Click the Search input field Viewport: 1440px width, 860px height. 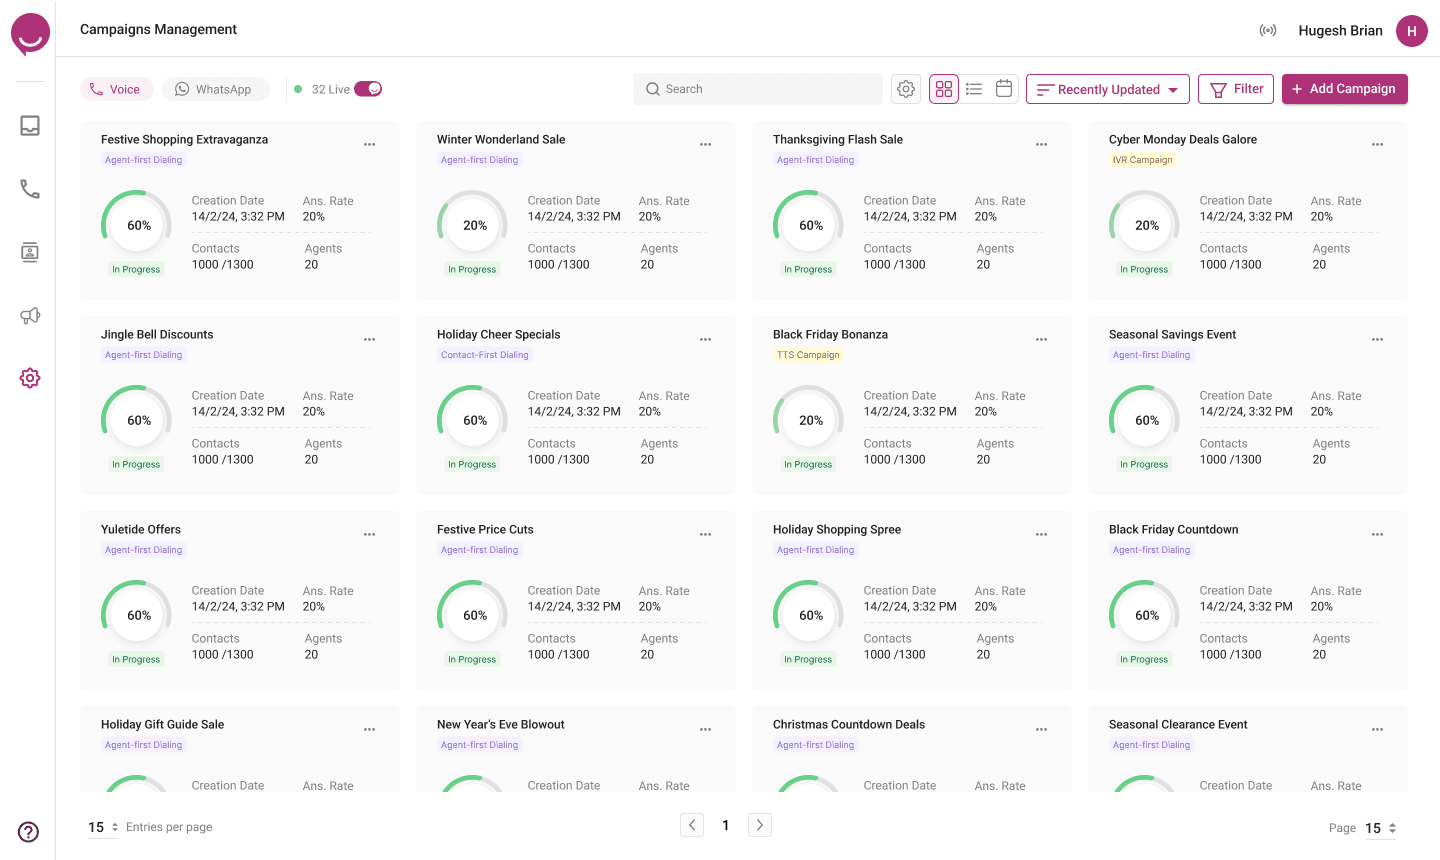coord(758,89)
